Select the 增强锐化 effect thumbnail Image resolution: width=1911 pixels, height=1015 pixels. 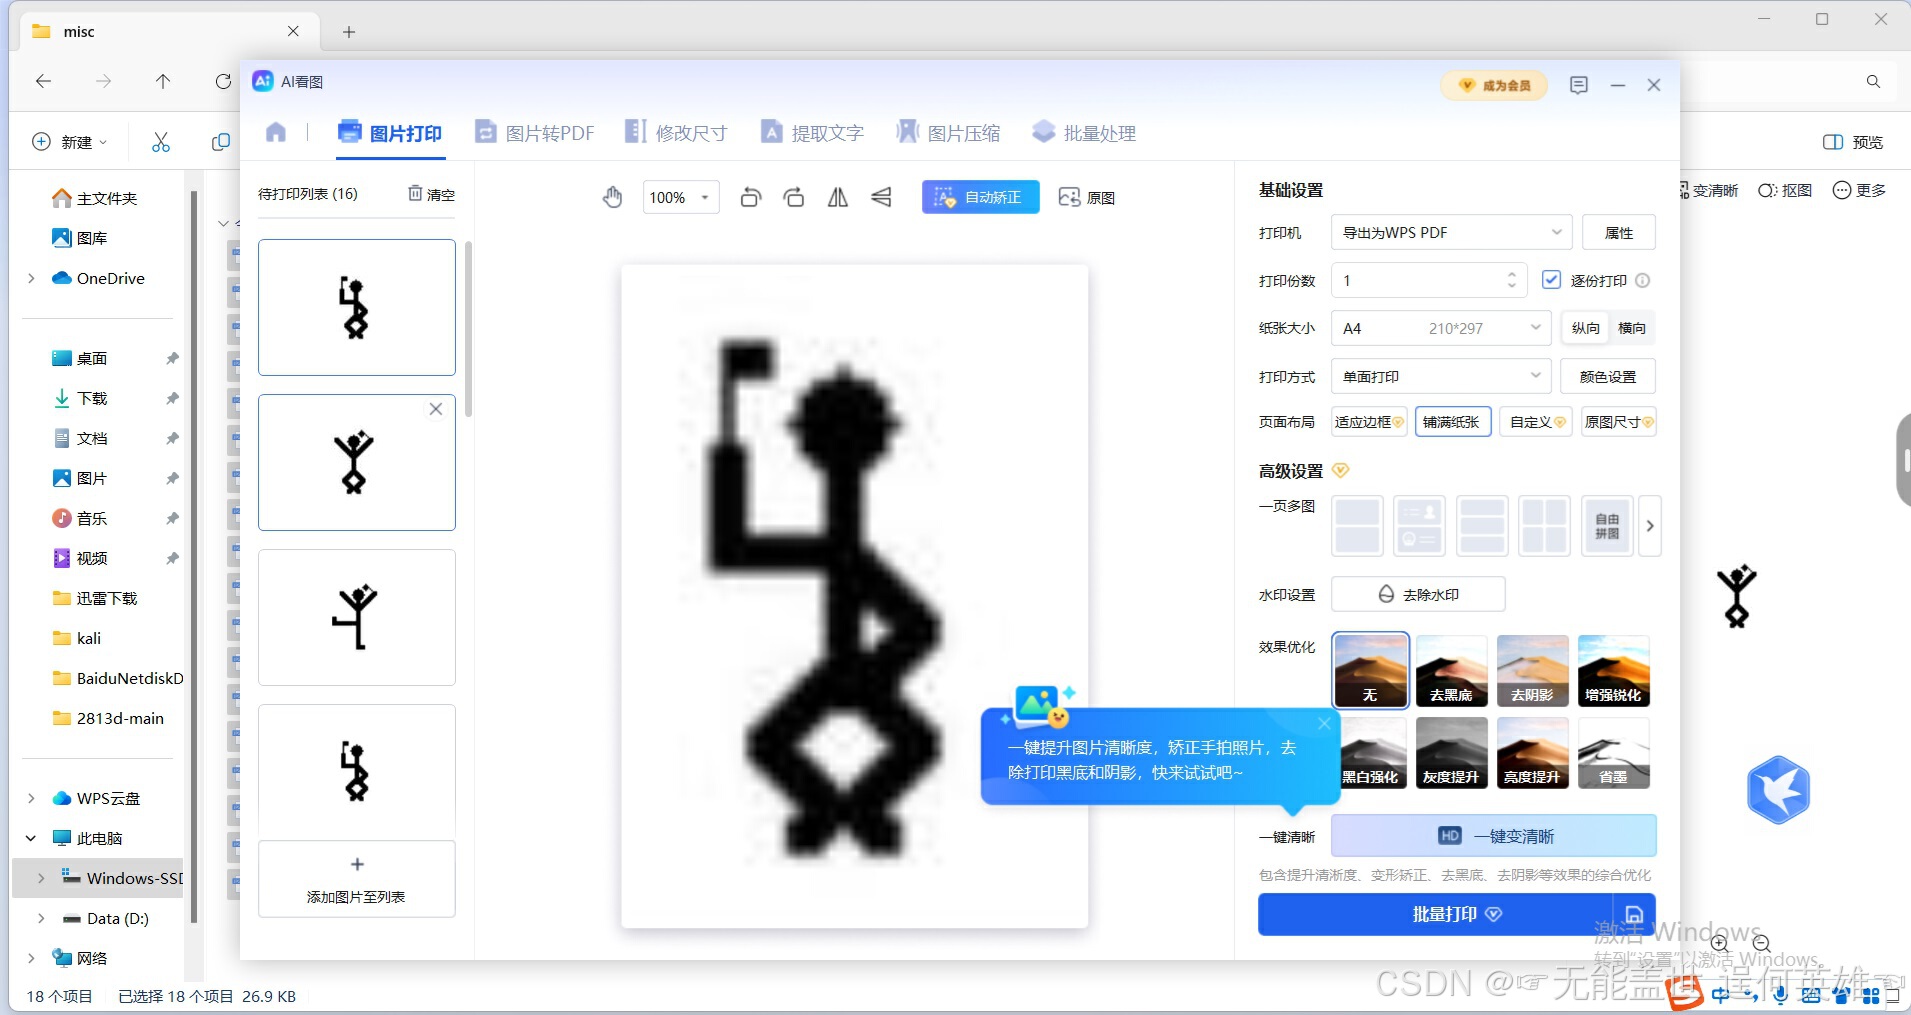click(1613, 671)
